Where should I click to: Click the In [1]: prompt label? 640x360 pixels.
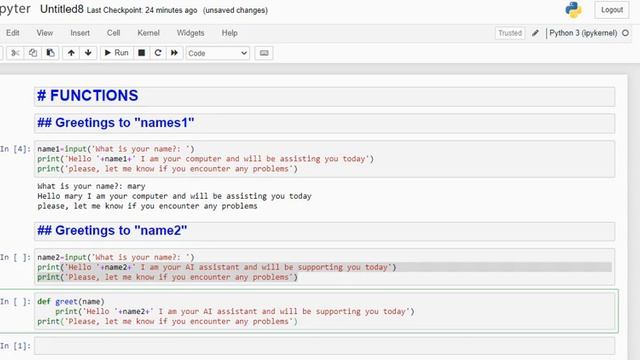click(x=16, y=346)
